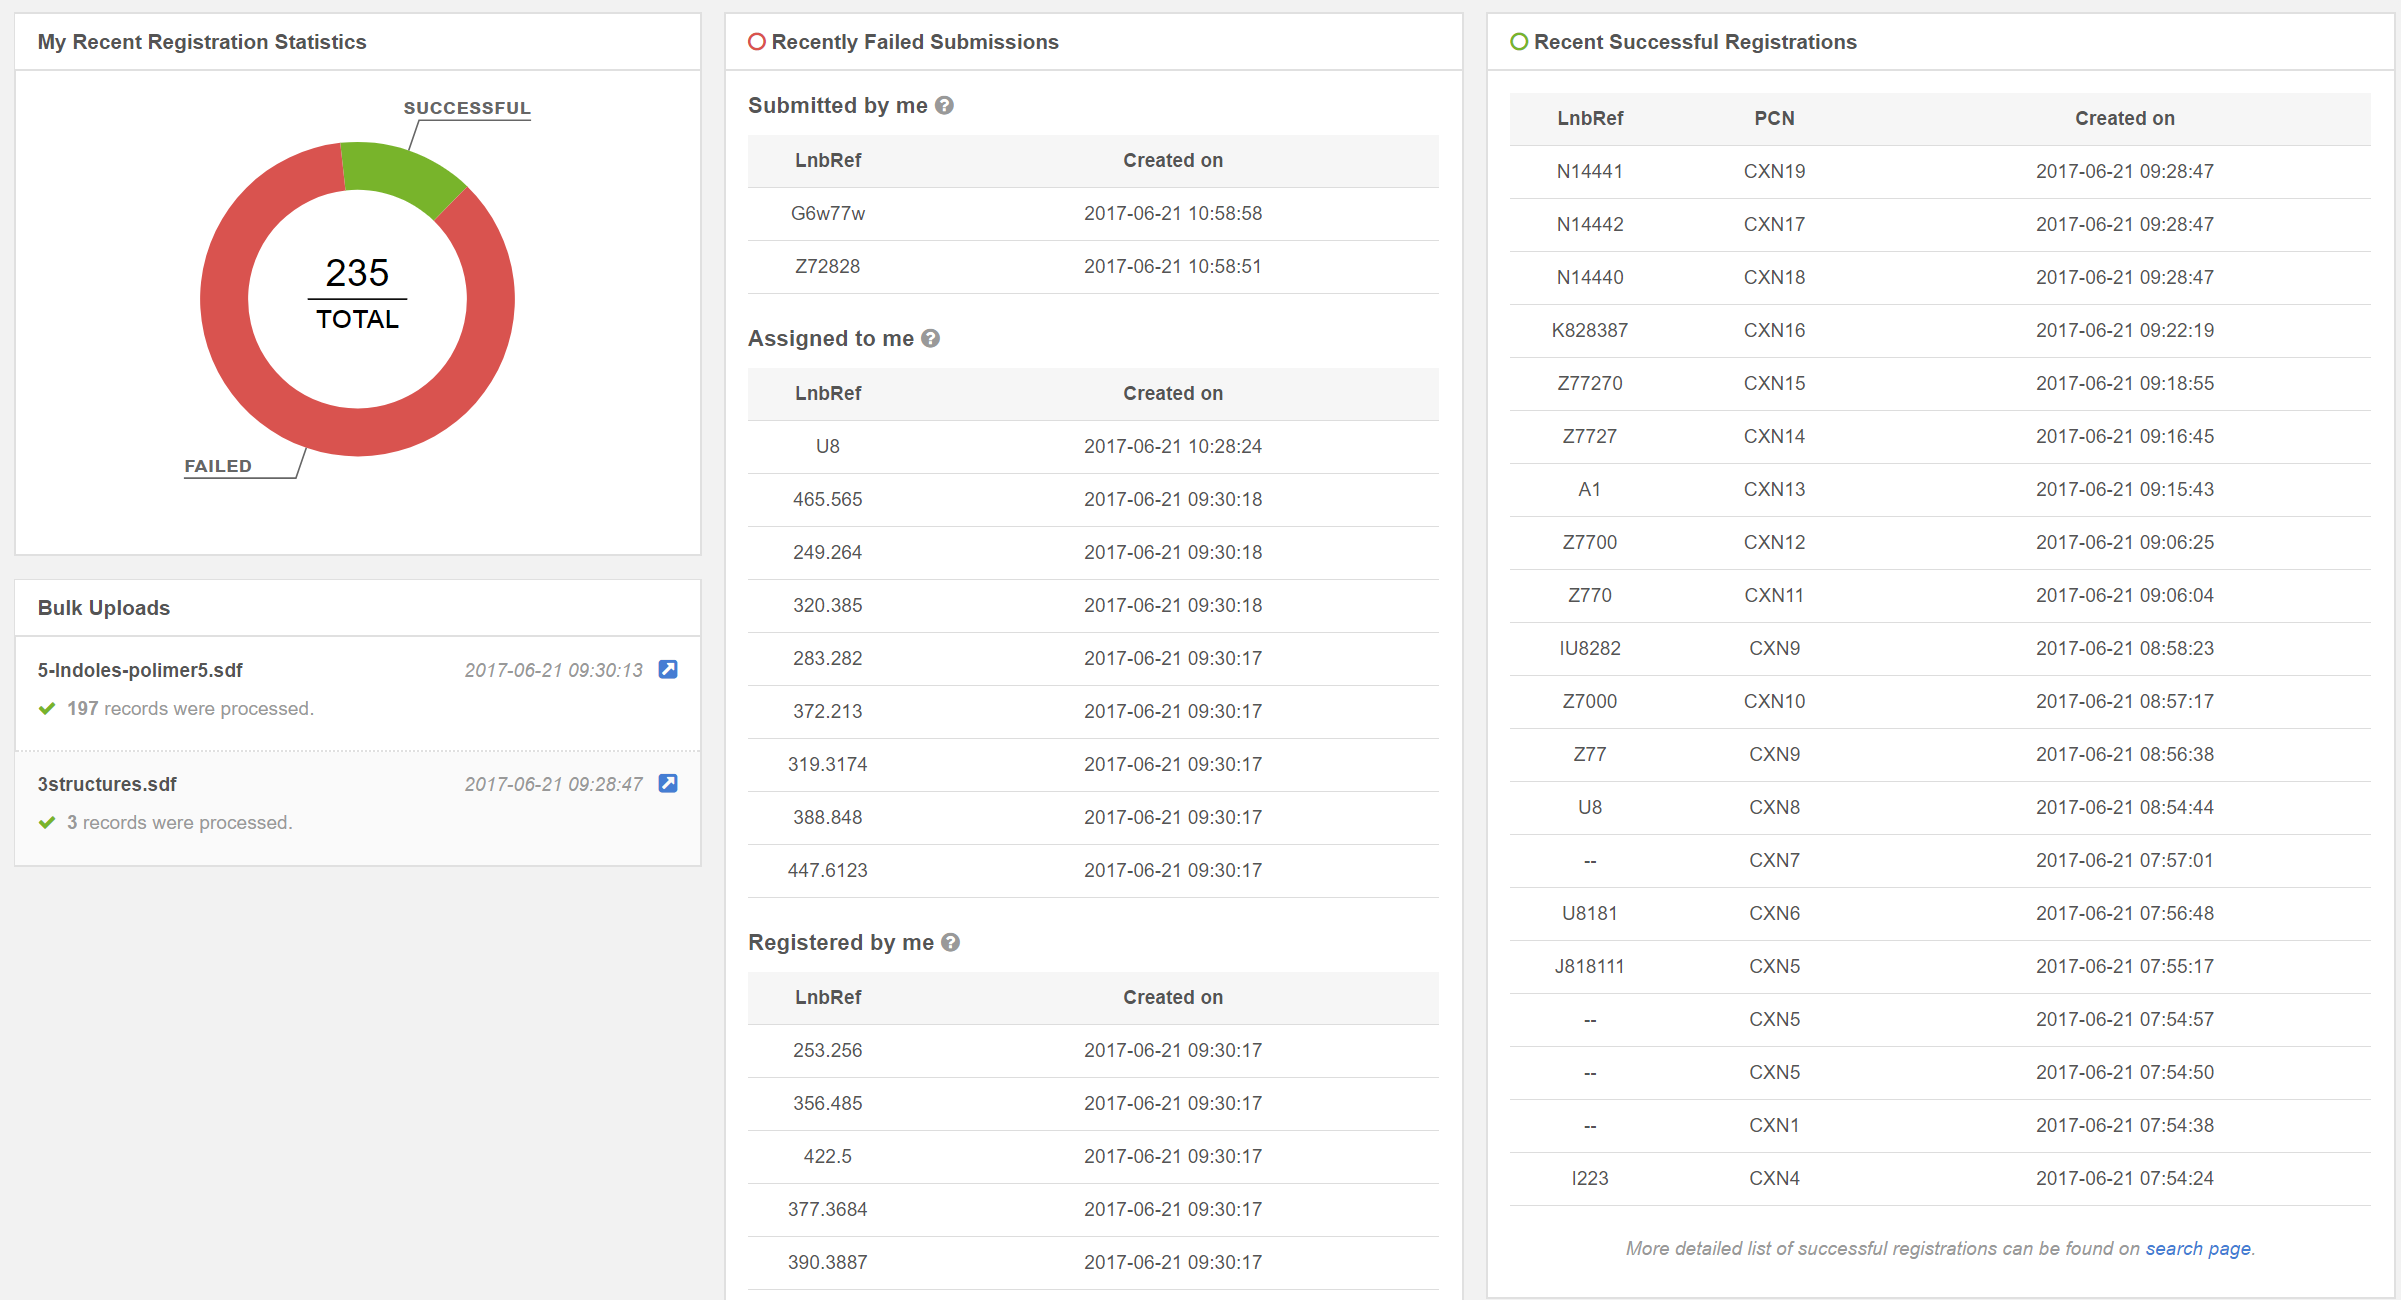Click PCN column header in successful registrations
Image resolution: width=2401 pixels, height=1300 pixels.
pyautogui.click(x=1774, y=118)
